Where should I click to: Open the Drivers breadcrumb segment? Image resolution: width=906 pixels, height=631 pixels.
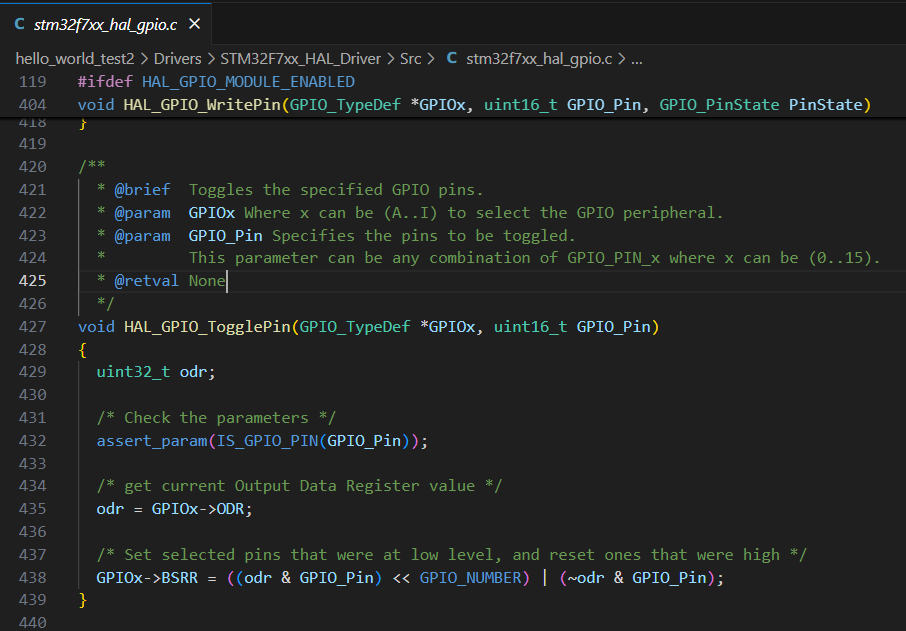[x=177, y=59]
